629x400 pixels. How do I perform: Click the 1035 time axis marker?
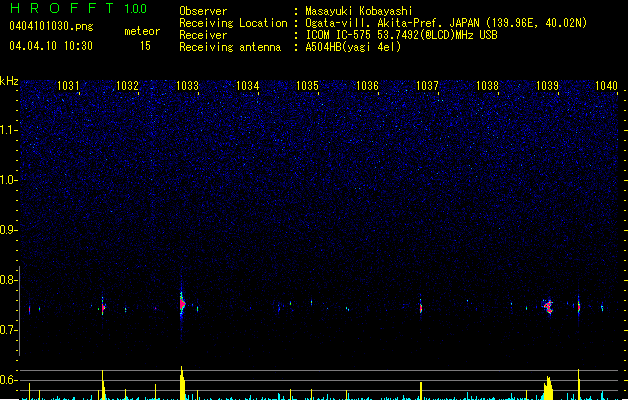coord(307,86)
